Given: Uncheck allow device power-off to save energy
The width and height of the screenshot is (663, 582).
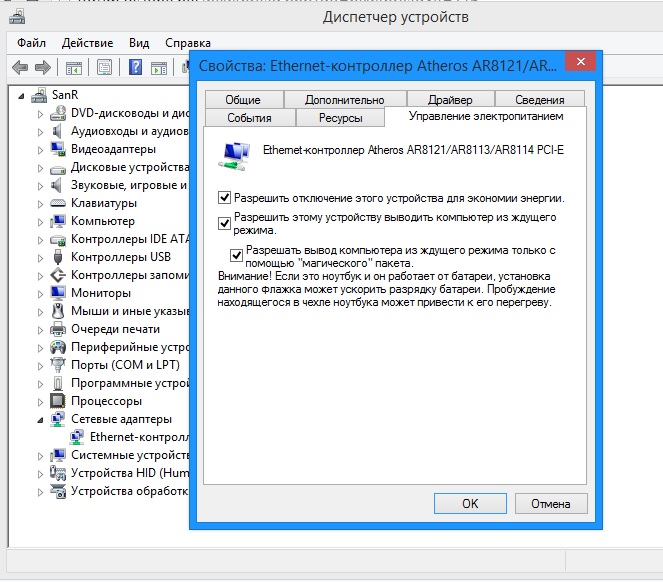Looking at the screenshot, I should [x=225, y=198].
